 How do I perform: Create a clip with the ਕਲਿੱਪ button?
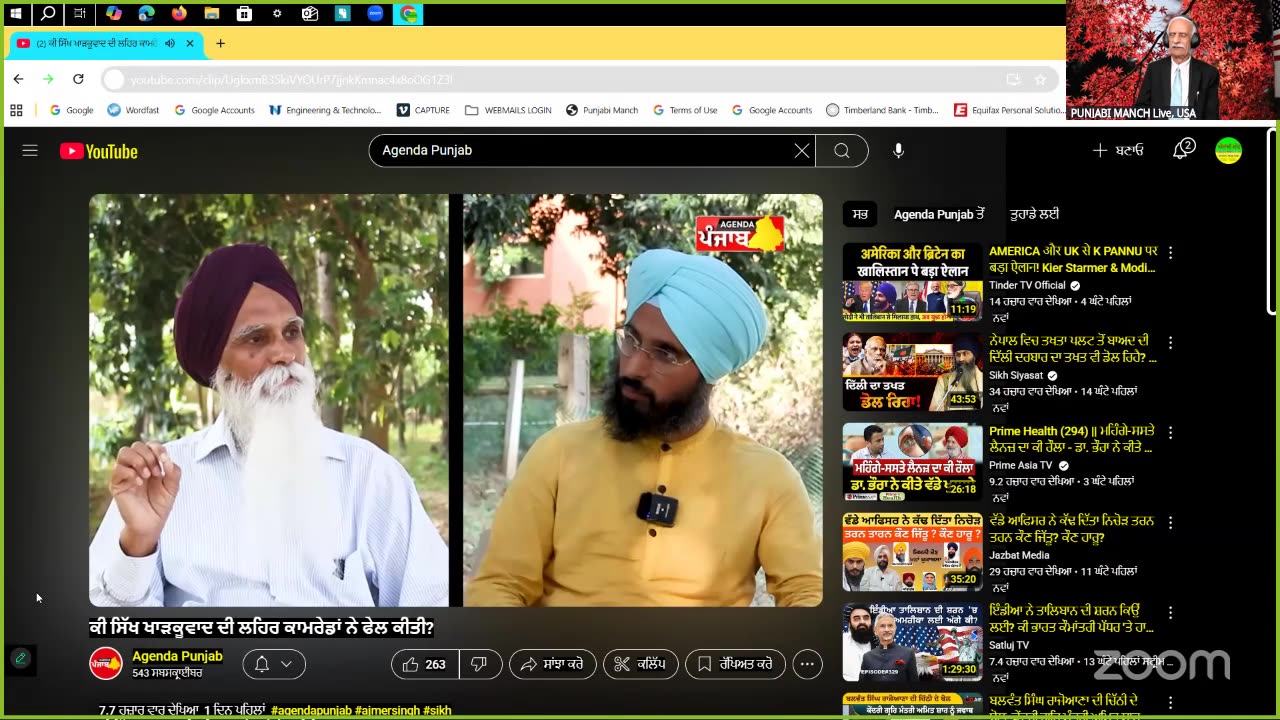[641, 664]
